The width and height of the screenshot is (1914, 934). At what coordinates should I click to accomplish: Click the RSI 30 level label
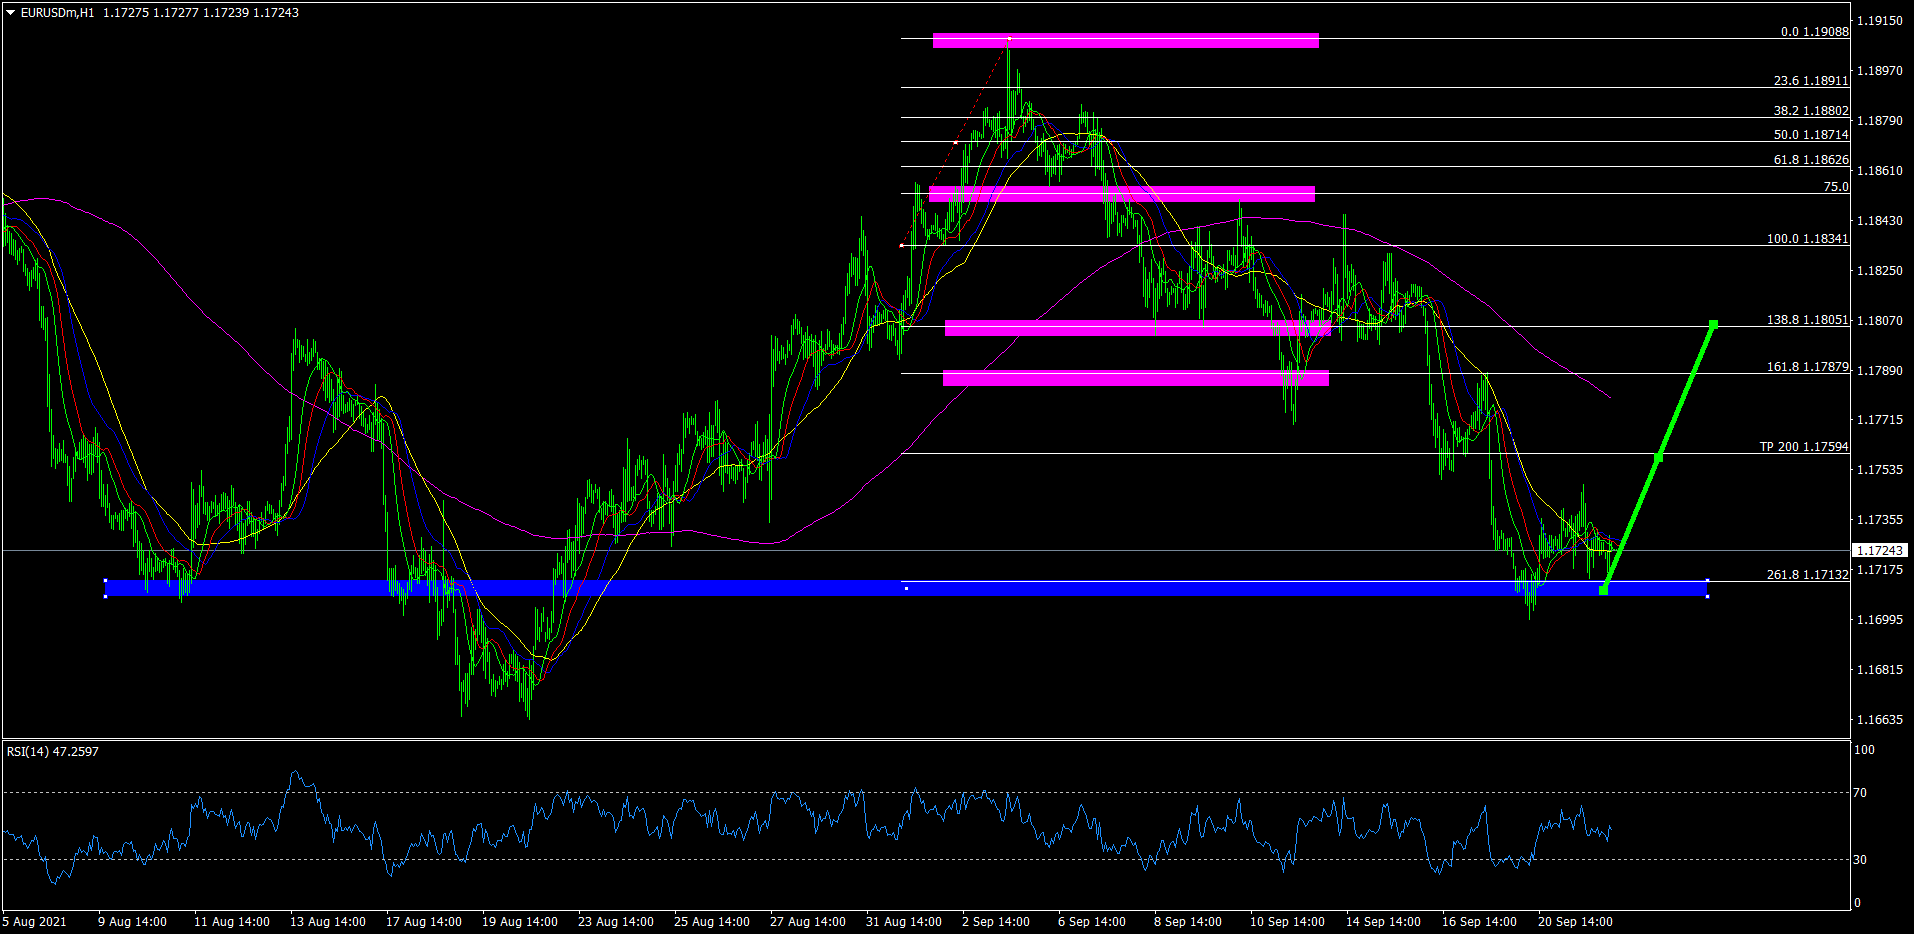click(x=1860, y=860)
